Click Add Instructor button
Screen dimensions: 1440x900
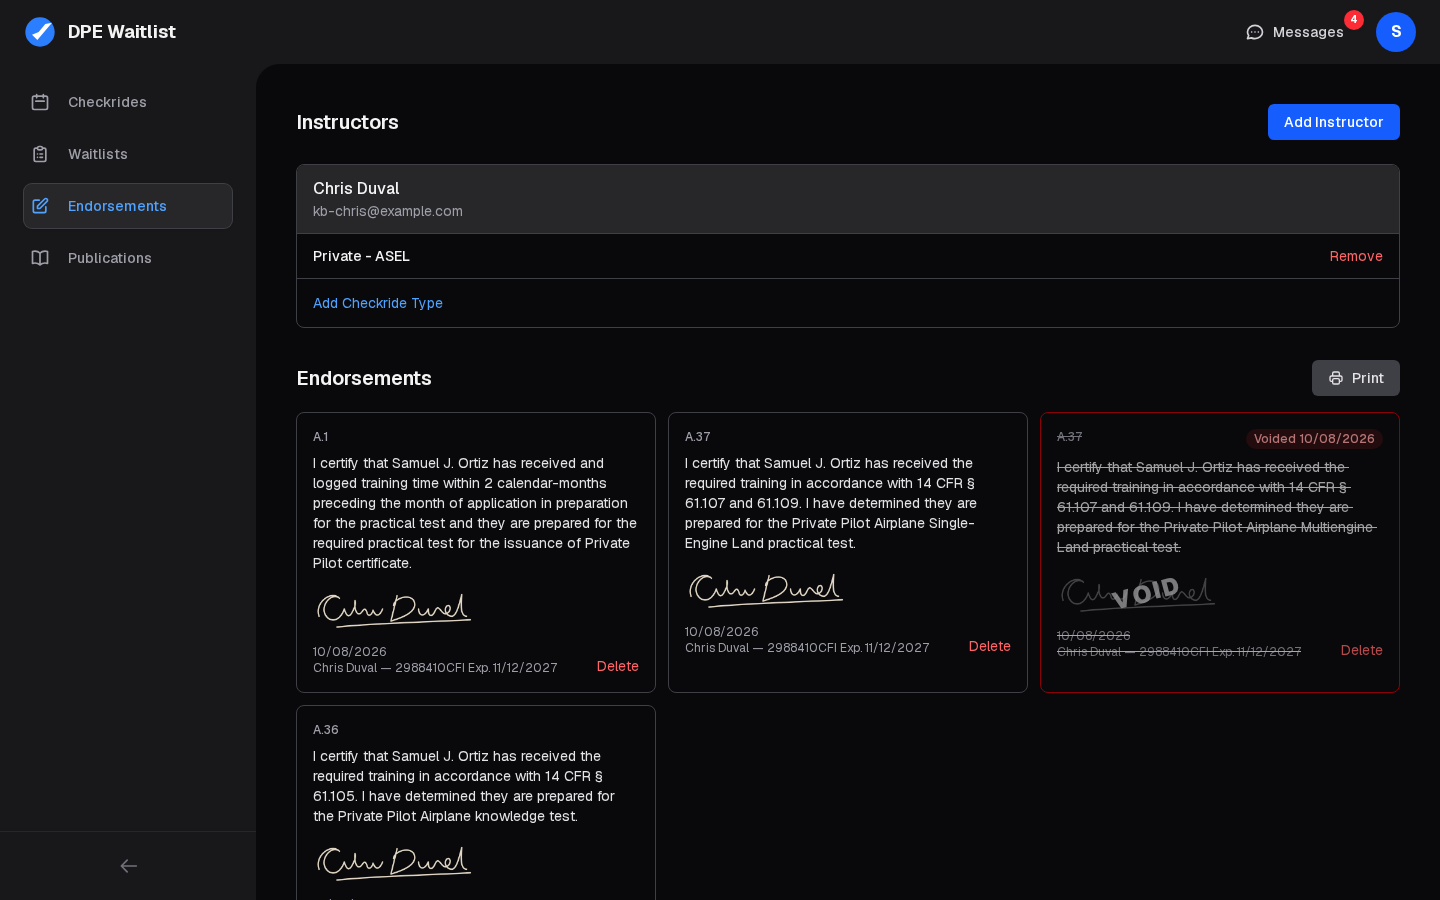click(x=1334, y=122)
